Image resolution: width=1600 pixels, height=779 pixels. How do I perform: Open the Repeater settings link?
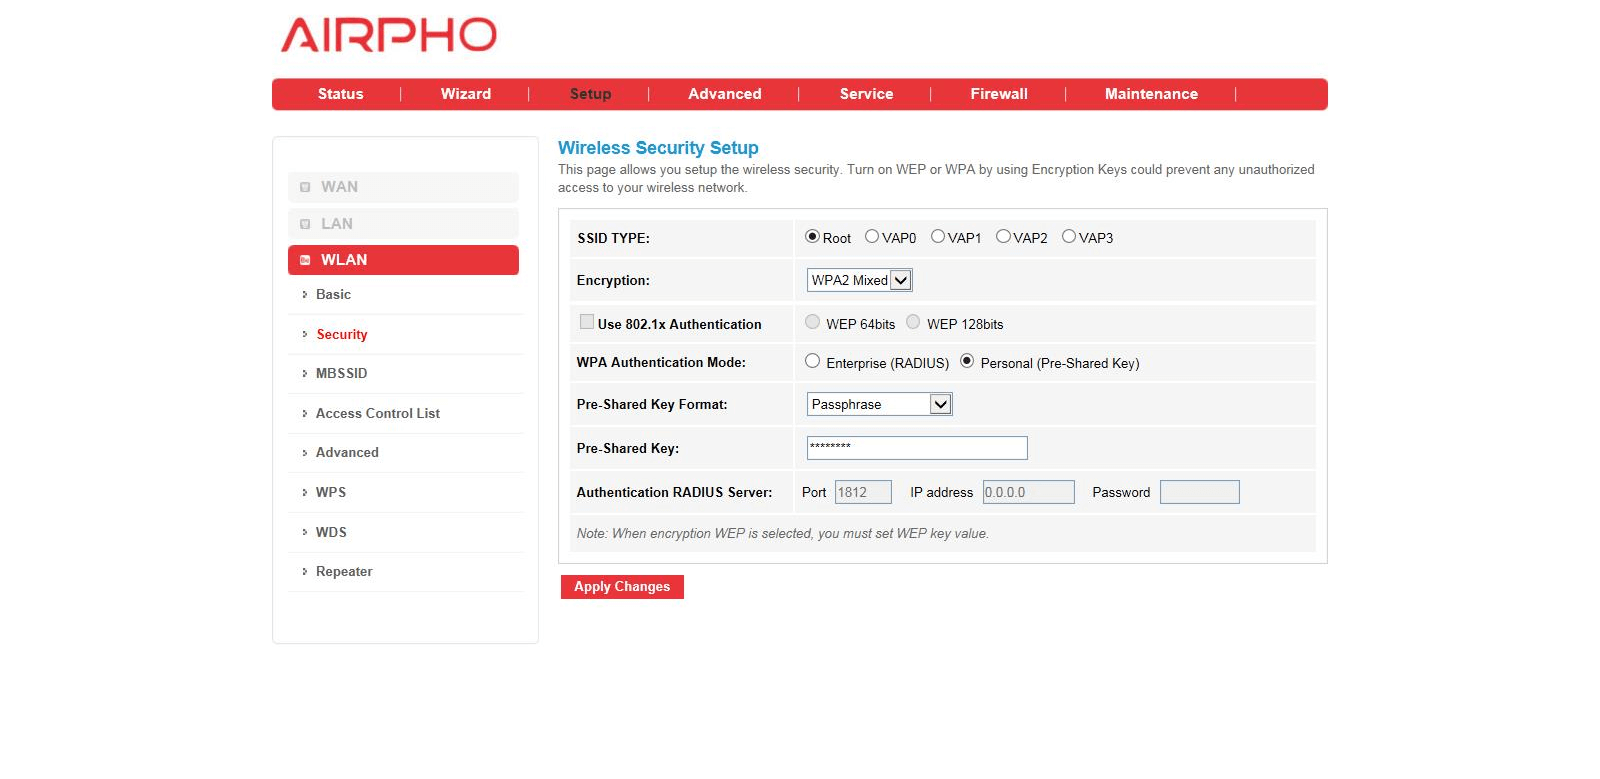(344, 572)
